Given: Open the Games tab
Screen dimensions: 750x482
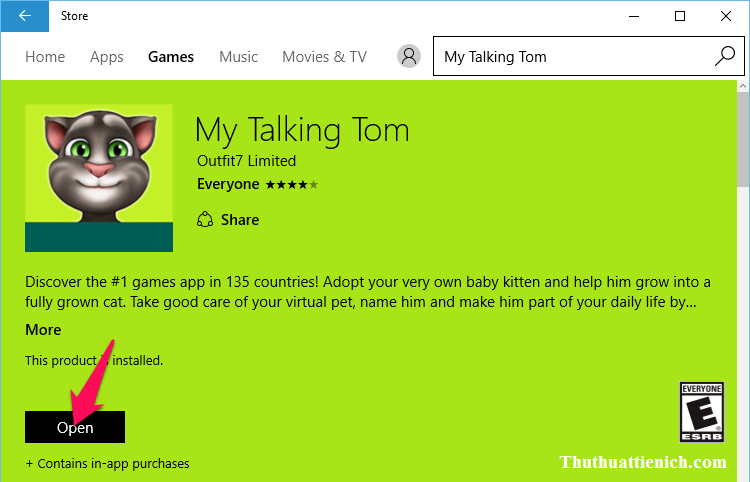Looking at the screenshot, I should pos(171,57).
